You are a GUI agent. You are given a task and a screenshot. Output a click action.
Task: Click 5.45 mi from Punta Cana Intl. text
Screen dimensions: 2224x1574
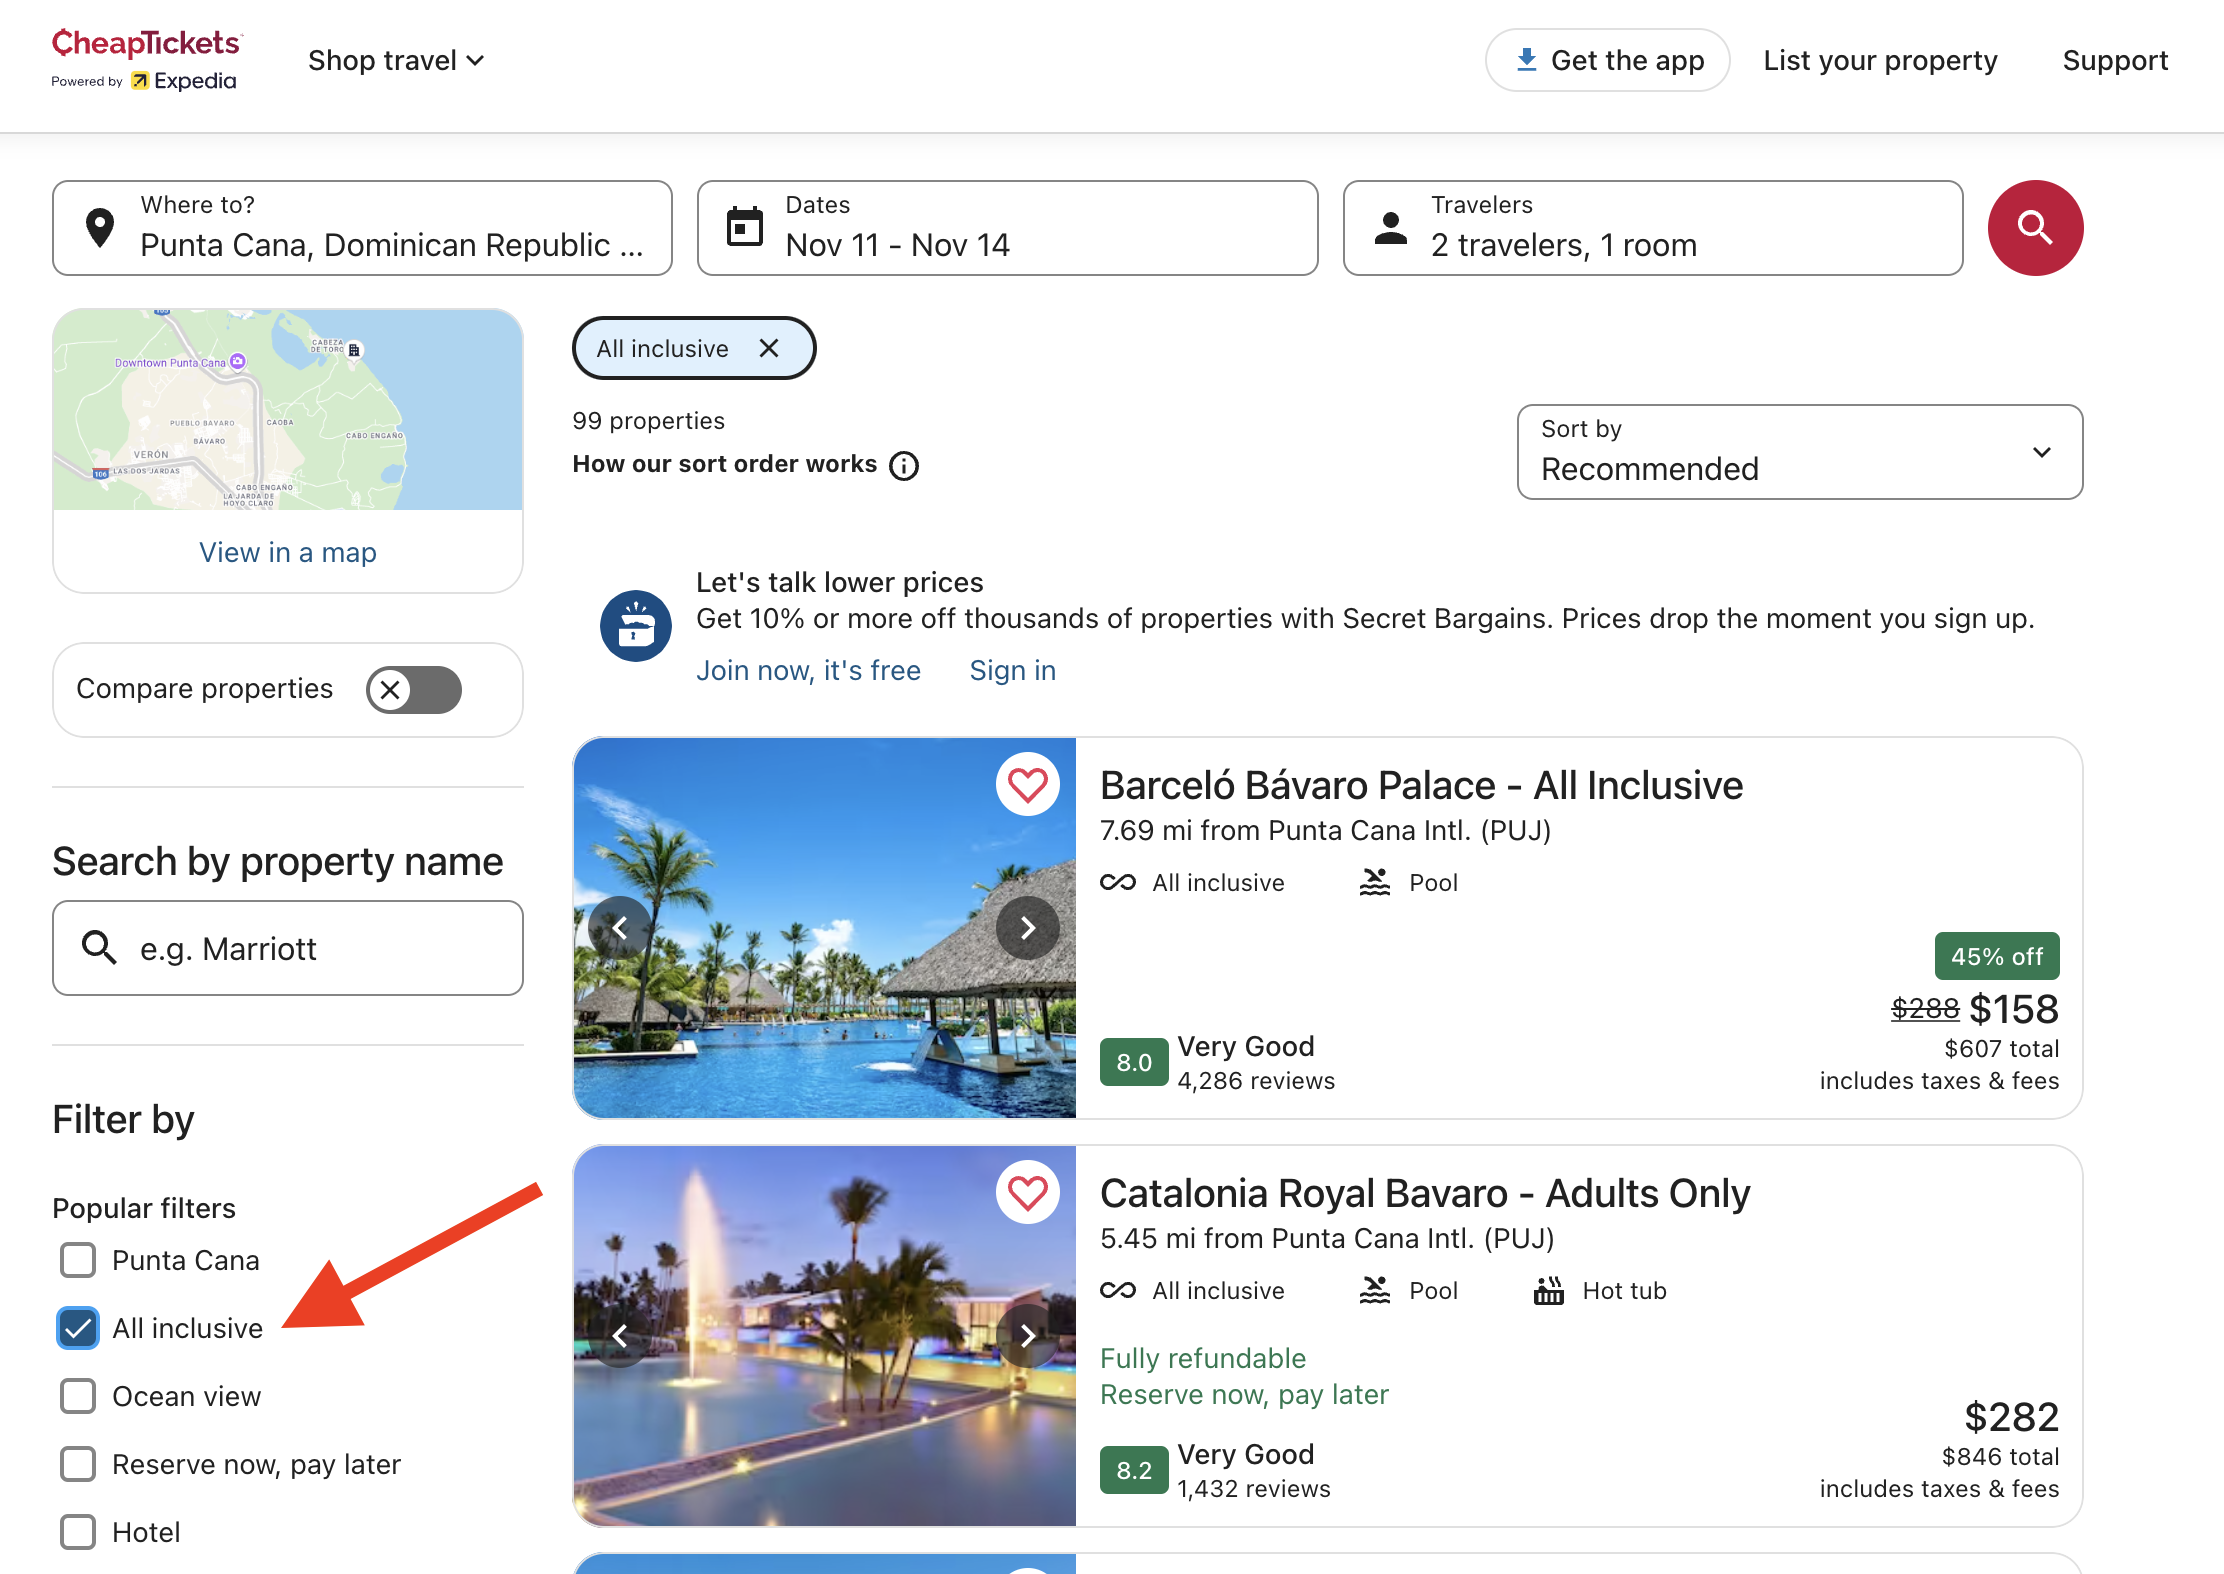(1327, 1238)
